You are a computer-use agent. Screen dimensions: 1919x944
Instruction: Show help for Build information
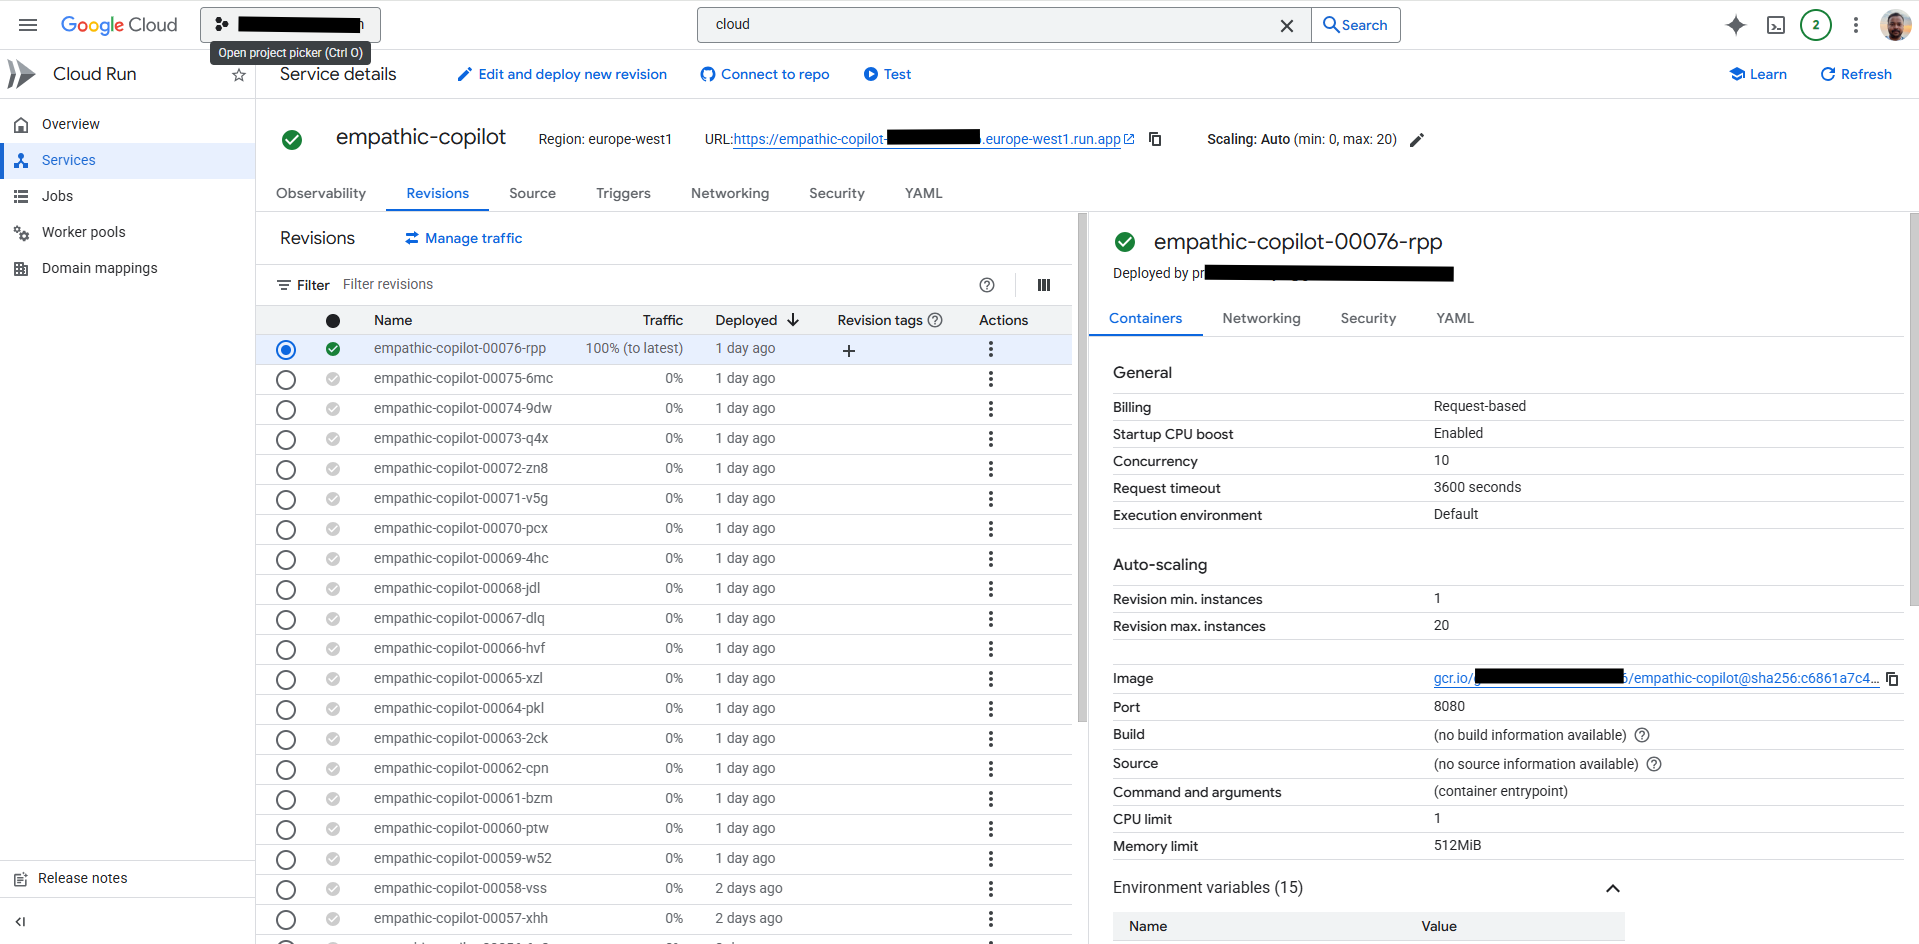1642,735
